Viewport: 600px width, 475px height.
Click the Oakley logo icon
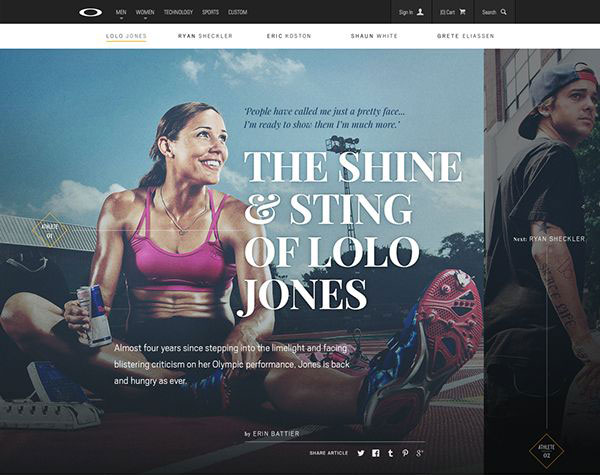(91, 13)
